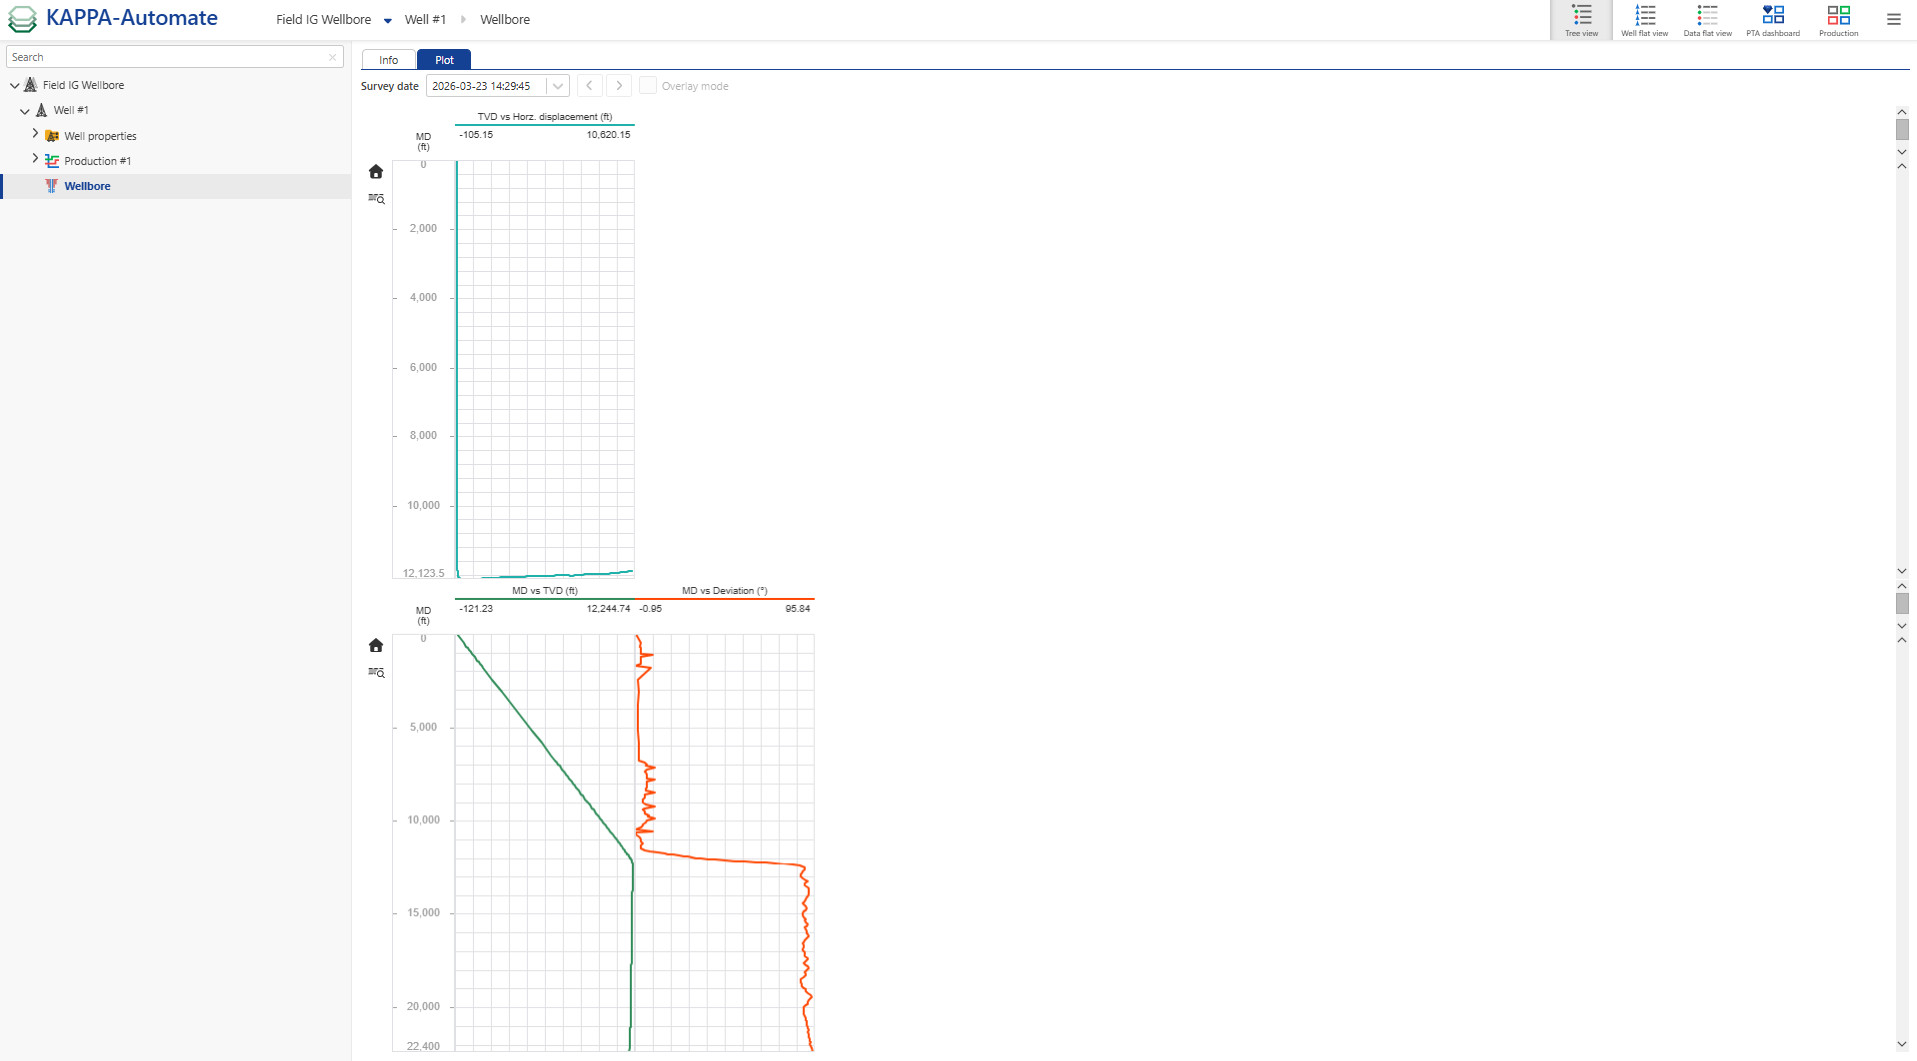Screen dimensions: 1917x1061
Task: Expand the Well properties node
Action: click(35, 134)
